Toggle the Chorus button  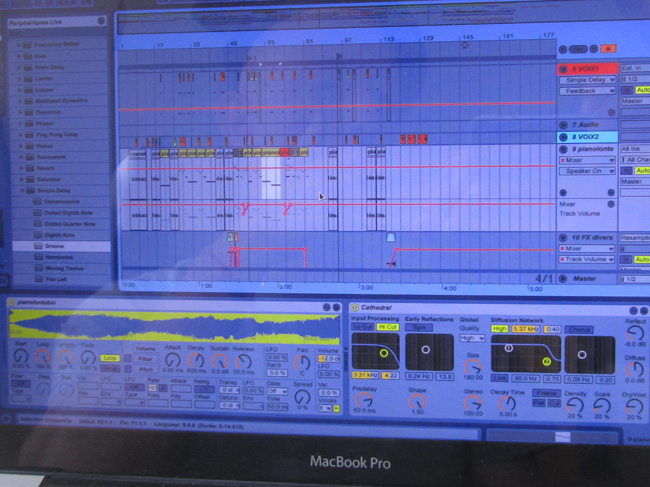pyautogui.click(x=579, y=330)
